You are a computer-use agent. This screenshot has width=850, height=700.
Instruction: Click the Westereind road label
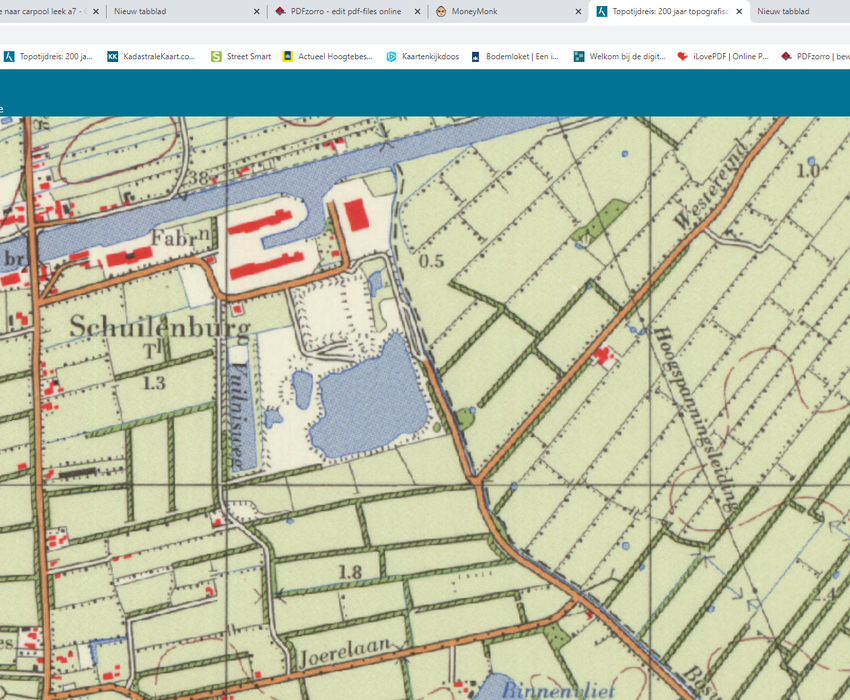click(x=711, y=184)
